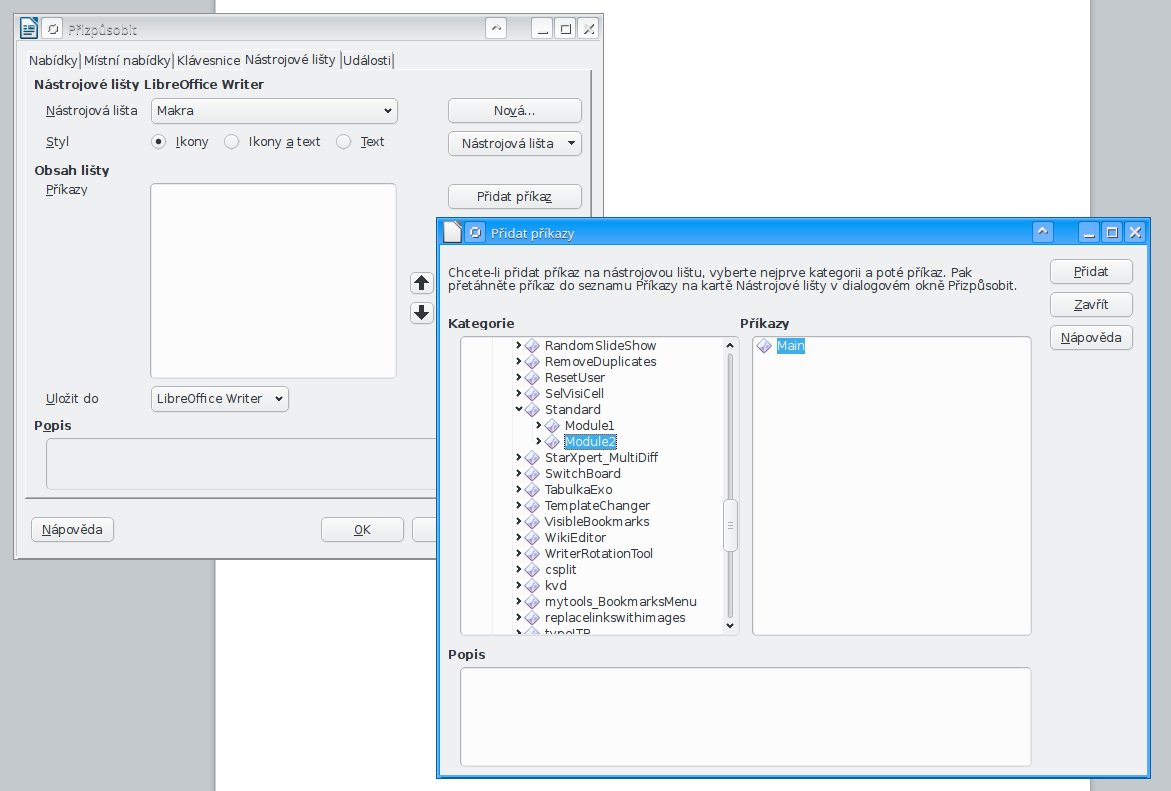
Task: Switch to the Události tab
Action: click(x=367, y=61)
